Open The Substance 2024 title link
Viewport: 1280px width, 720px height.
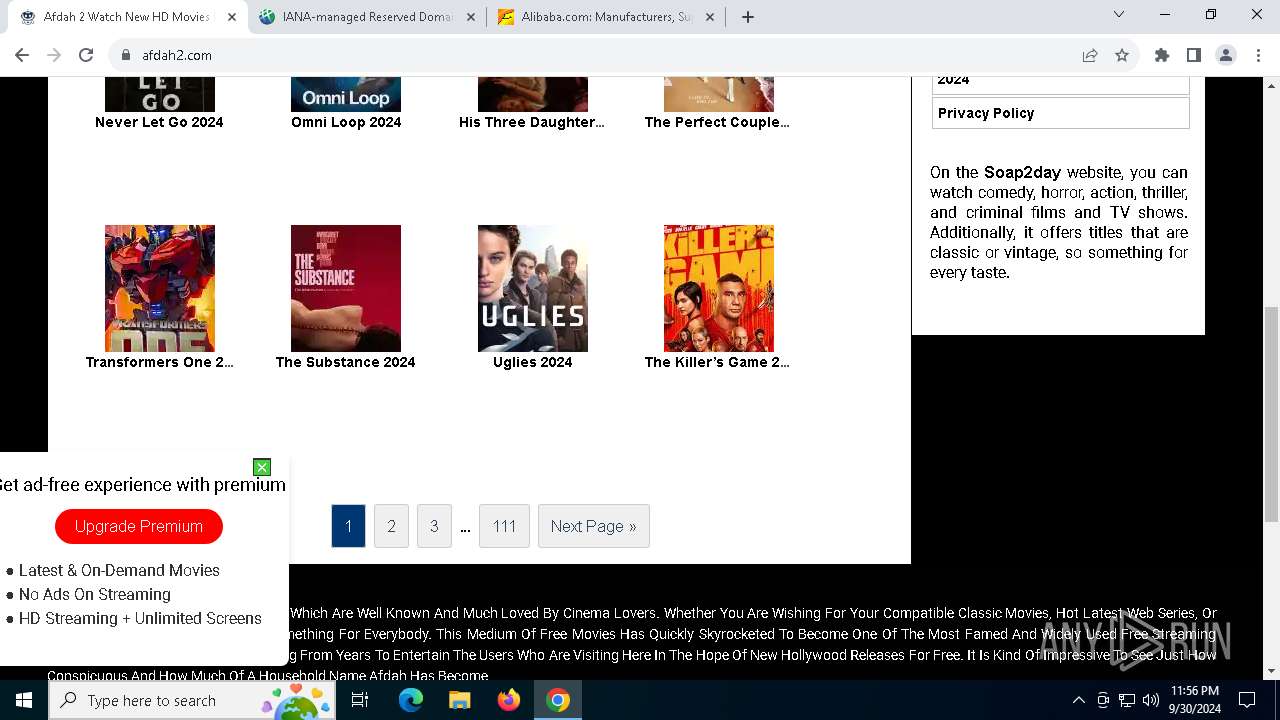(346, 362)
